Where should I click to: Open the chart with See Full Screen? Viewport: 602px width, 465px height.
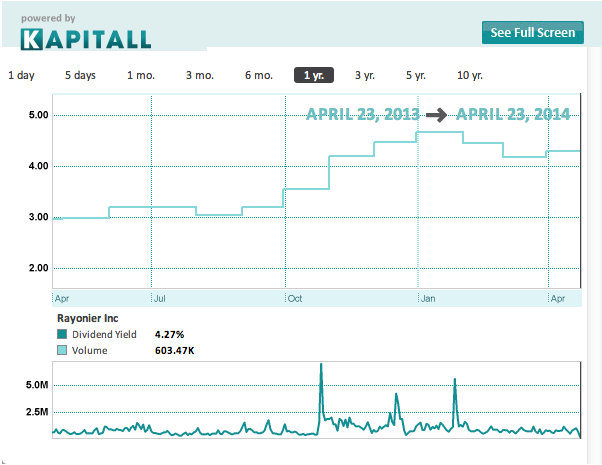(533, 33)
